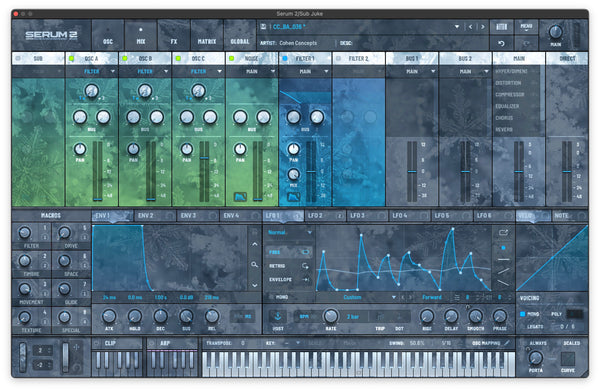Click the POLY voicing label
This screenshot has height=391, width=600.
click(x=556, y=314)
